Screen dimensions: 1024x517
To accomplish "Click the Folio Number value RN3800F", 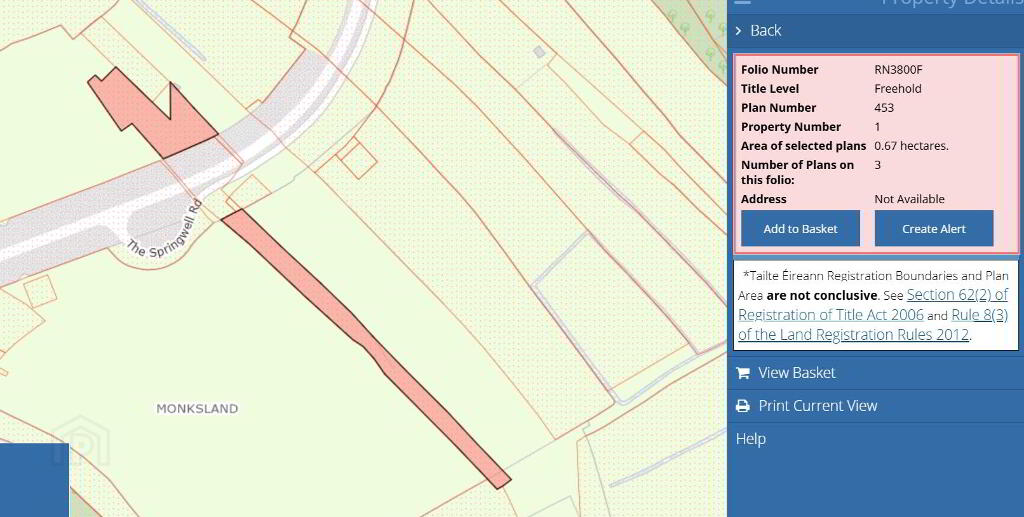I will click(898, 70).
